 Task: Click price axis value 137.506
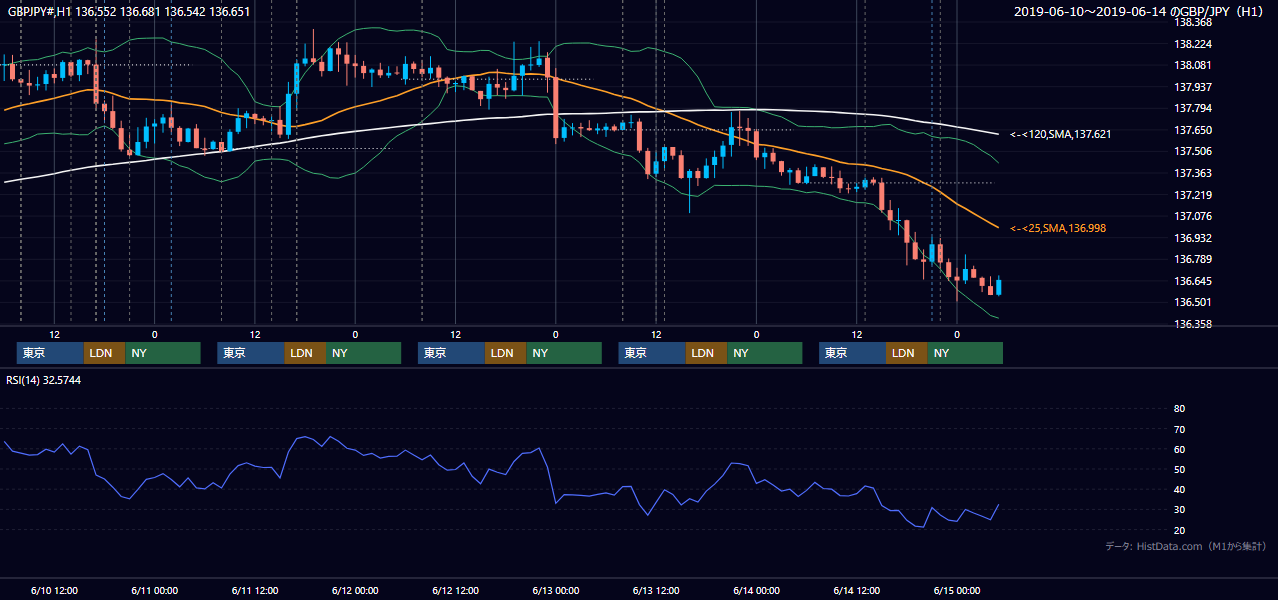pyautogui.click(x=1192, y=151)
